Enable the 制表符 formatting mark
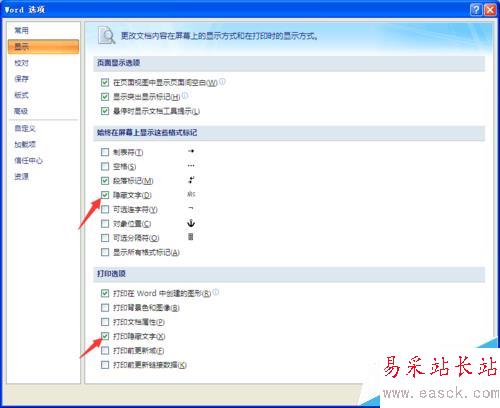The width and height of the screenshot is (500, 408). tap(105, 152)
